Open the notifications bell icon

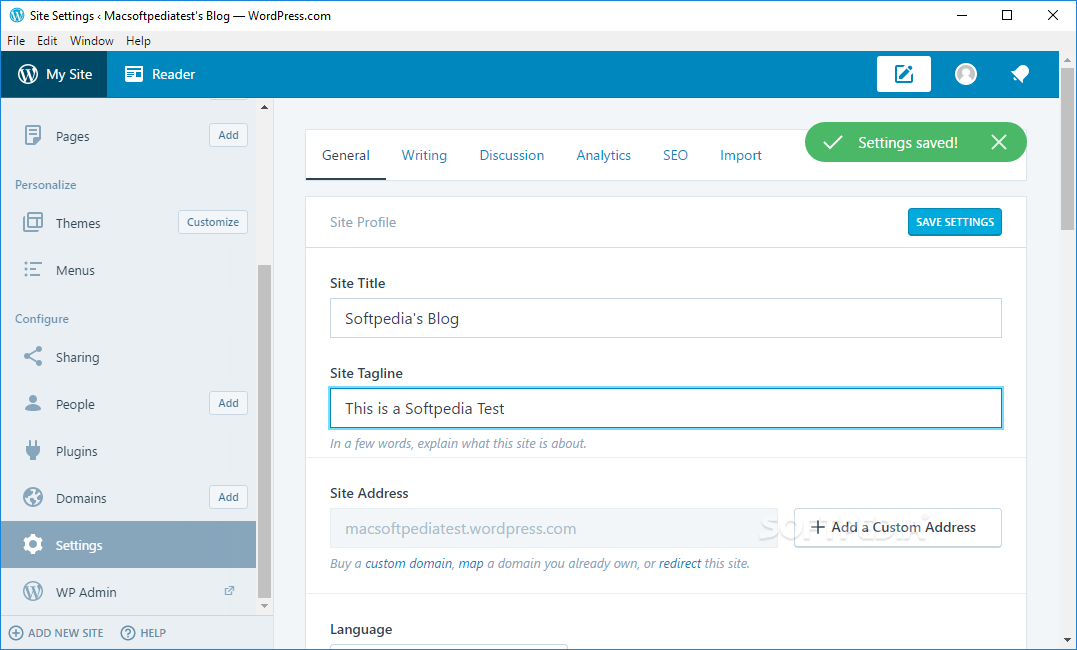pos(1020,74)
